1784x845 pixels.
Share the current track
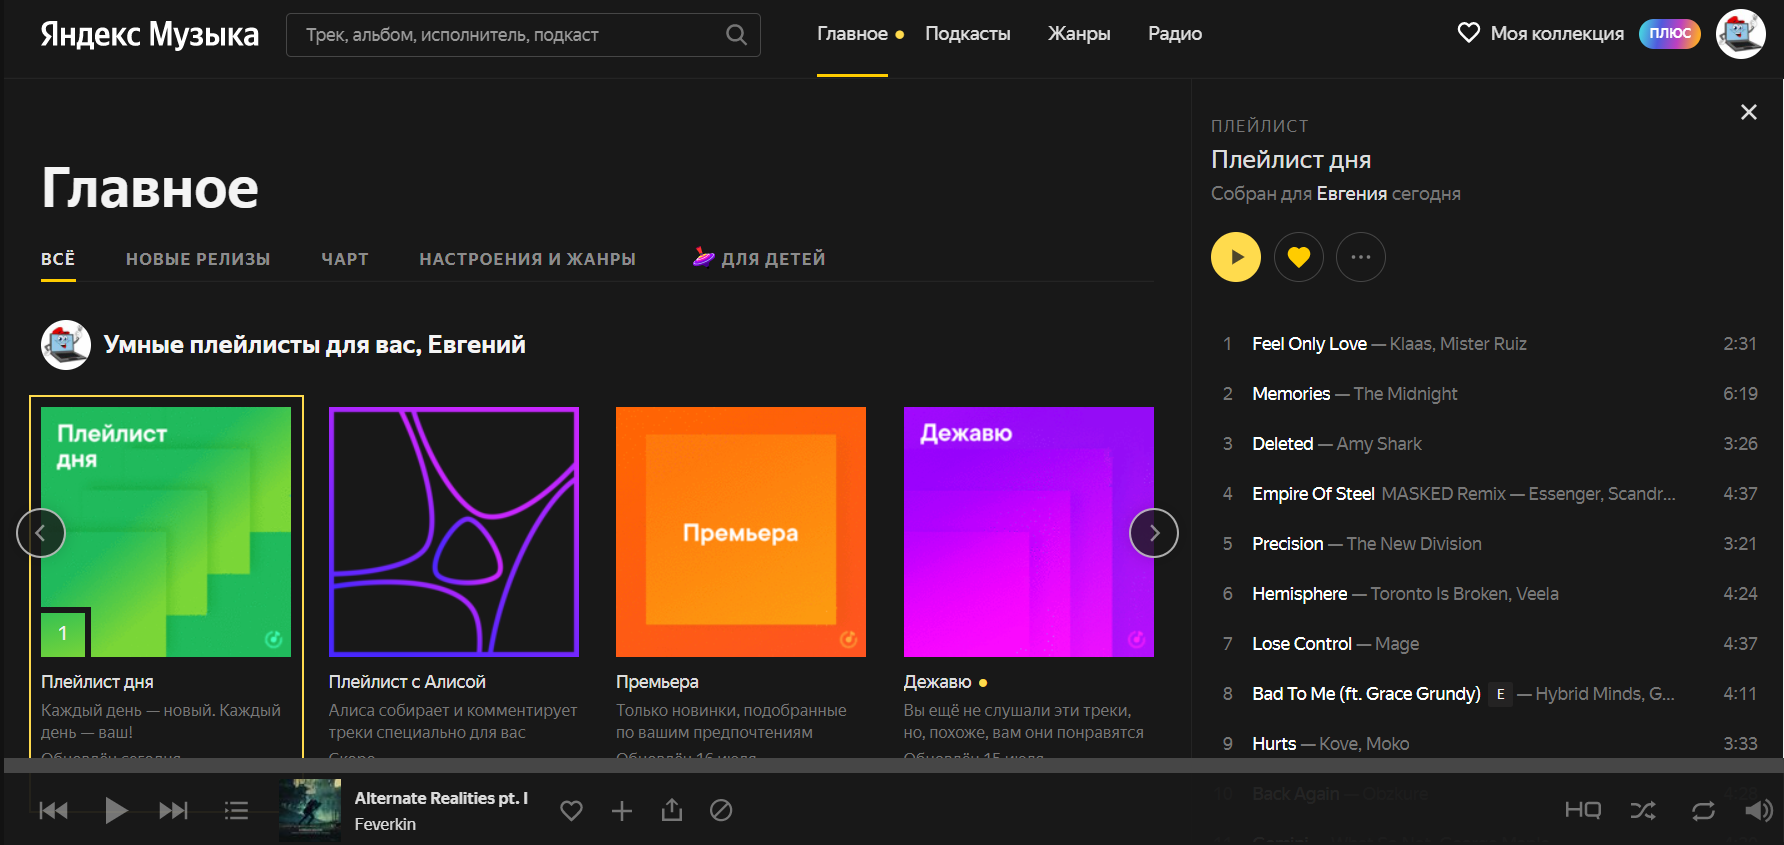pos(672,810)
